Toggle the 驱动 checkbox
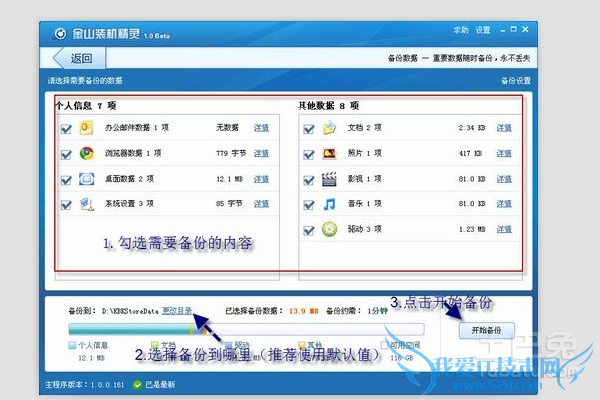This screenshot has width=600, height=400. 308,230
